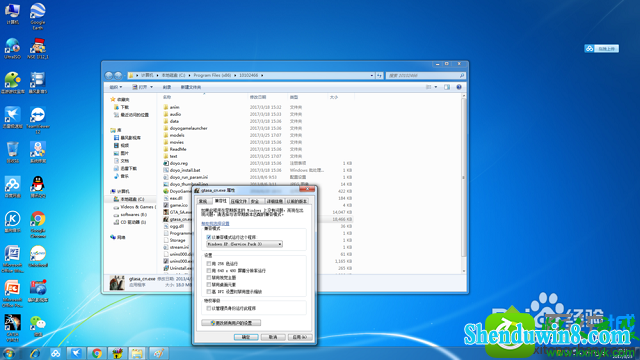The width and height of the screenshot is (640, 360).
Task: Enable 640 x 480 resolution checkbox
Action: coord(209,271)
